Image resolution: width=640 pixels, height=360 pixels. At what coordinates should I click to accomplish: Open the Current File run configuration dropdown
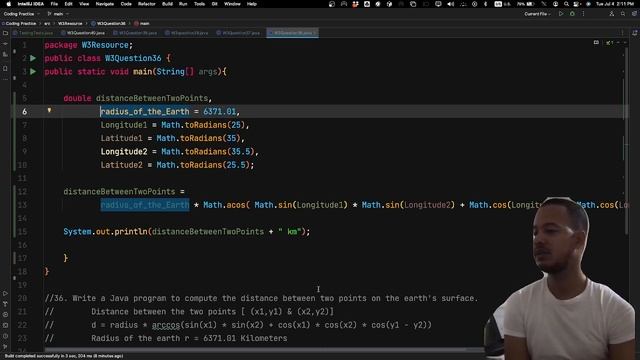[537, 14]
